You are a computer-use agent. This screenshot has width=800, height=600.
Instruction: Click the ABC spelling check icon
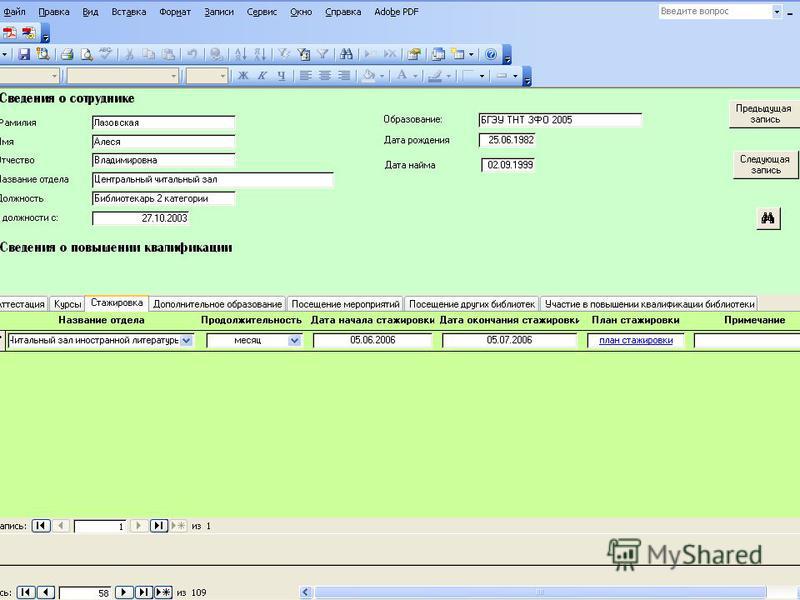106,54
